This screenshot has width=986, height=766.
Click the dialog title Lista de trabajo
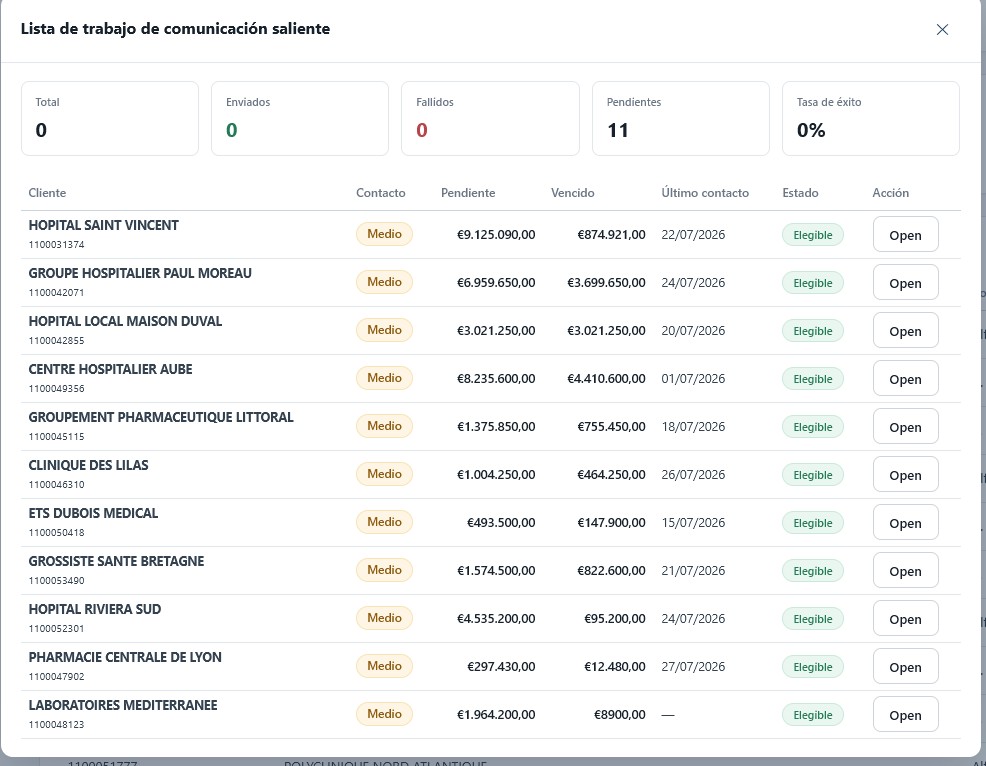pos(175,29)
